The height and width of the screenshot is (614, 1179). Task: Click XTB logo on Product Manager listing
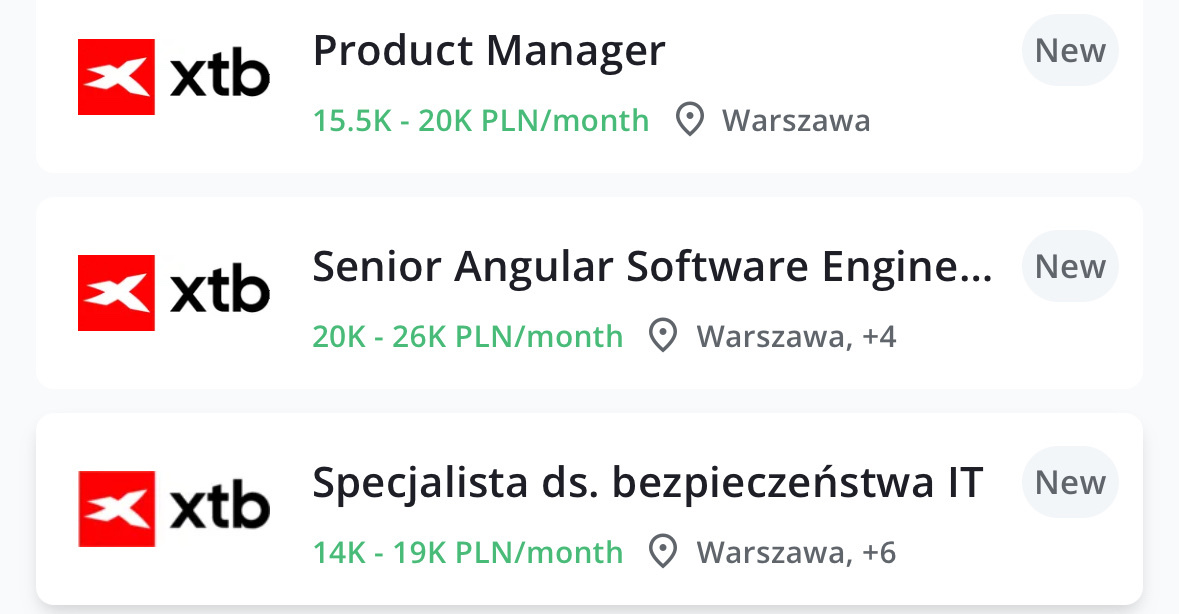point(174,77)
